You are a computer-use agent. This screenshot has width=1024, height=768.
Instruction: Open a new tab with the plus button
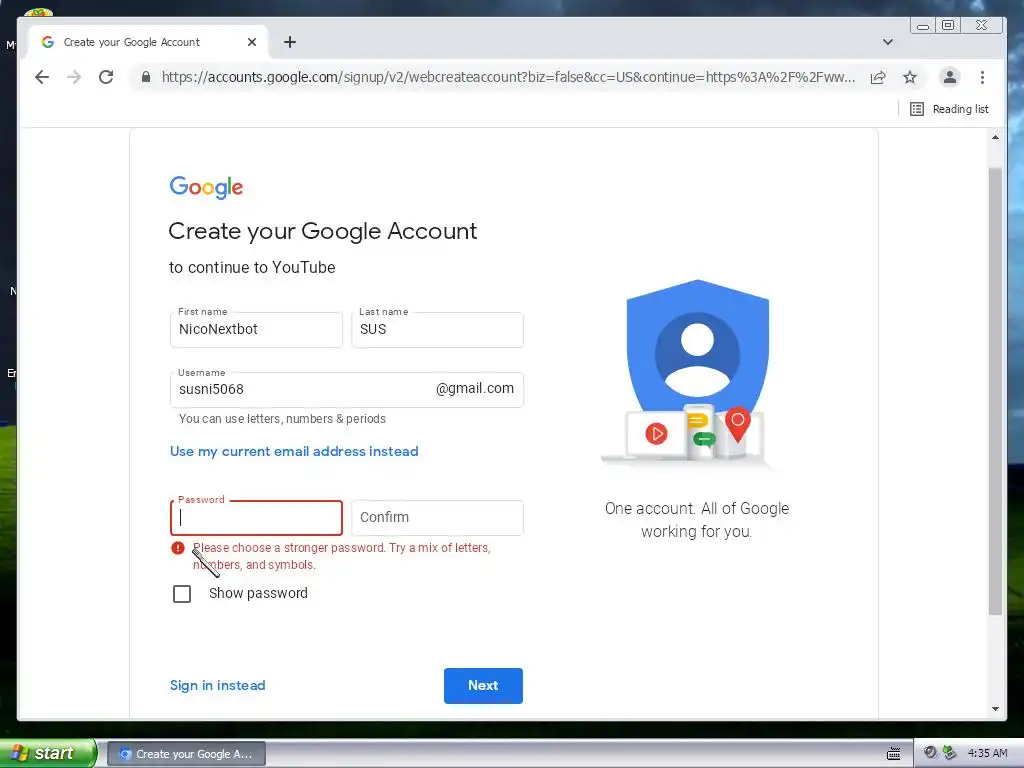click(x=290, y=42)
